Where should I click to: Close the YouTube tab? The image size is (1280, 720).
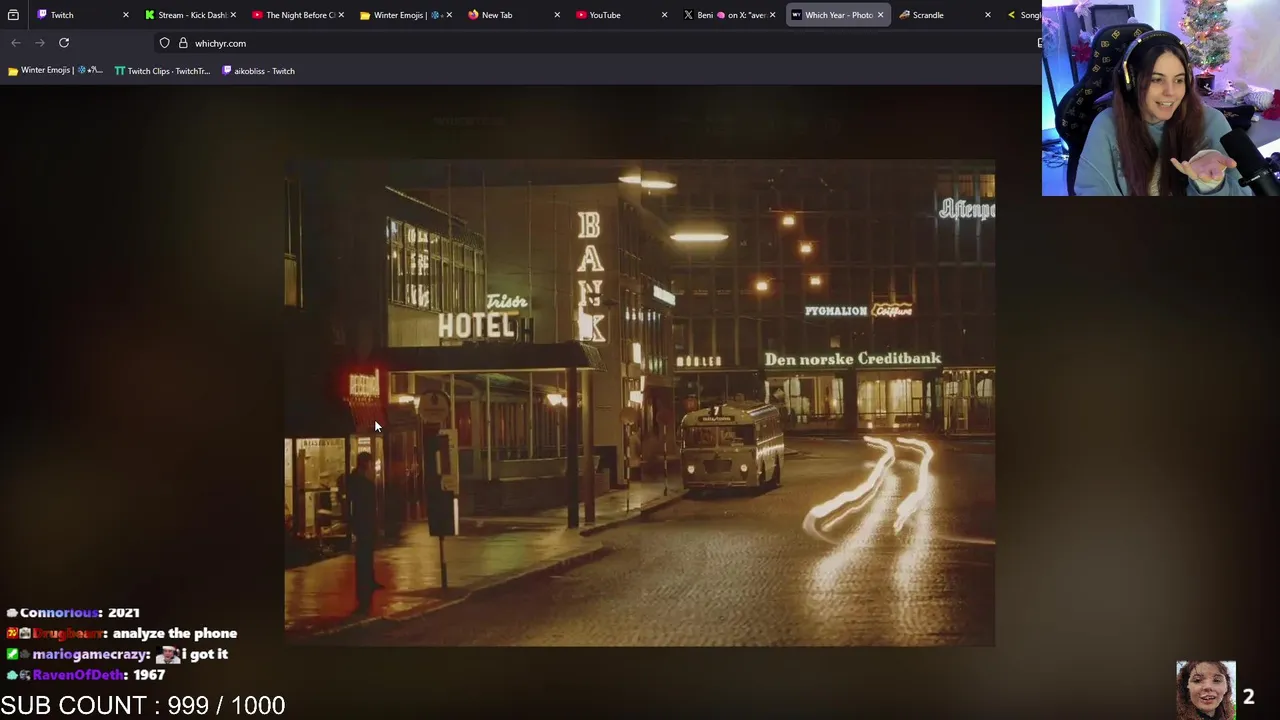click(x=665, y=15)
